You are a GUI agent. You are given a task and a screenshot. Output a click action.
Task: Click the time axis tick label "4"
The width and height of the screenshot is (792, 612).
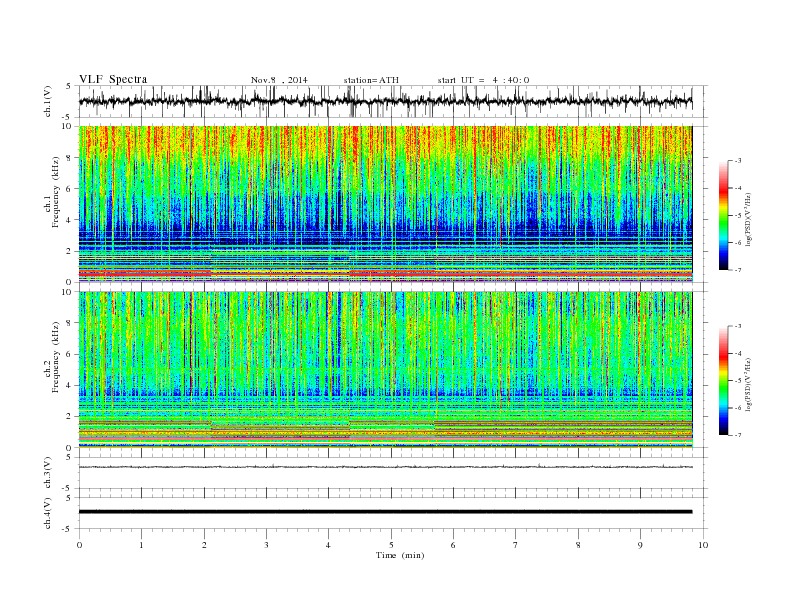point(328,545)
